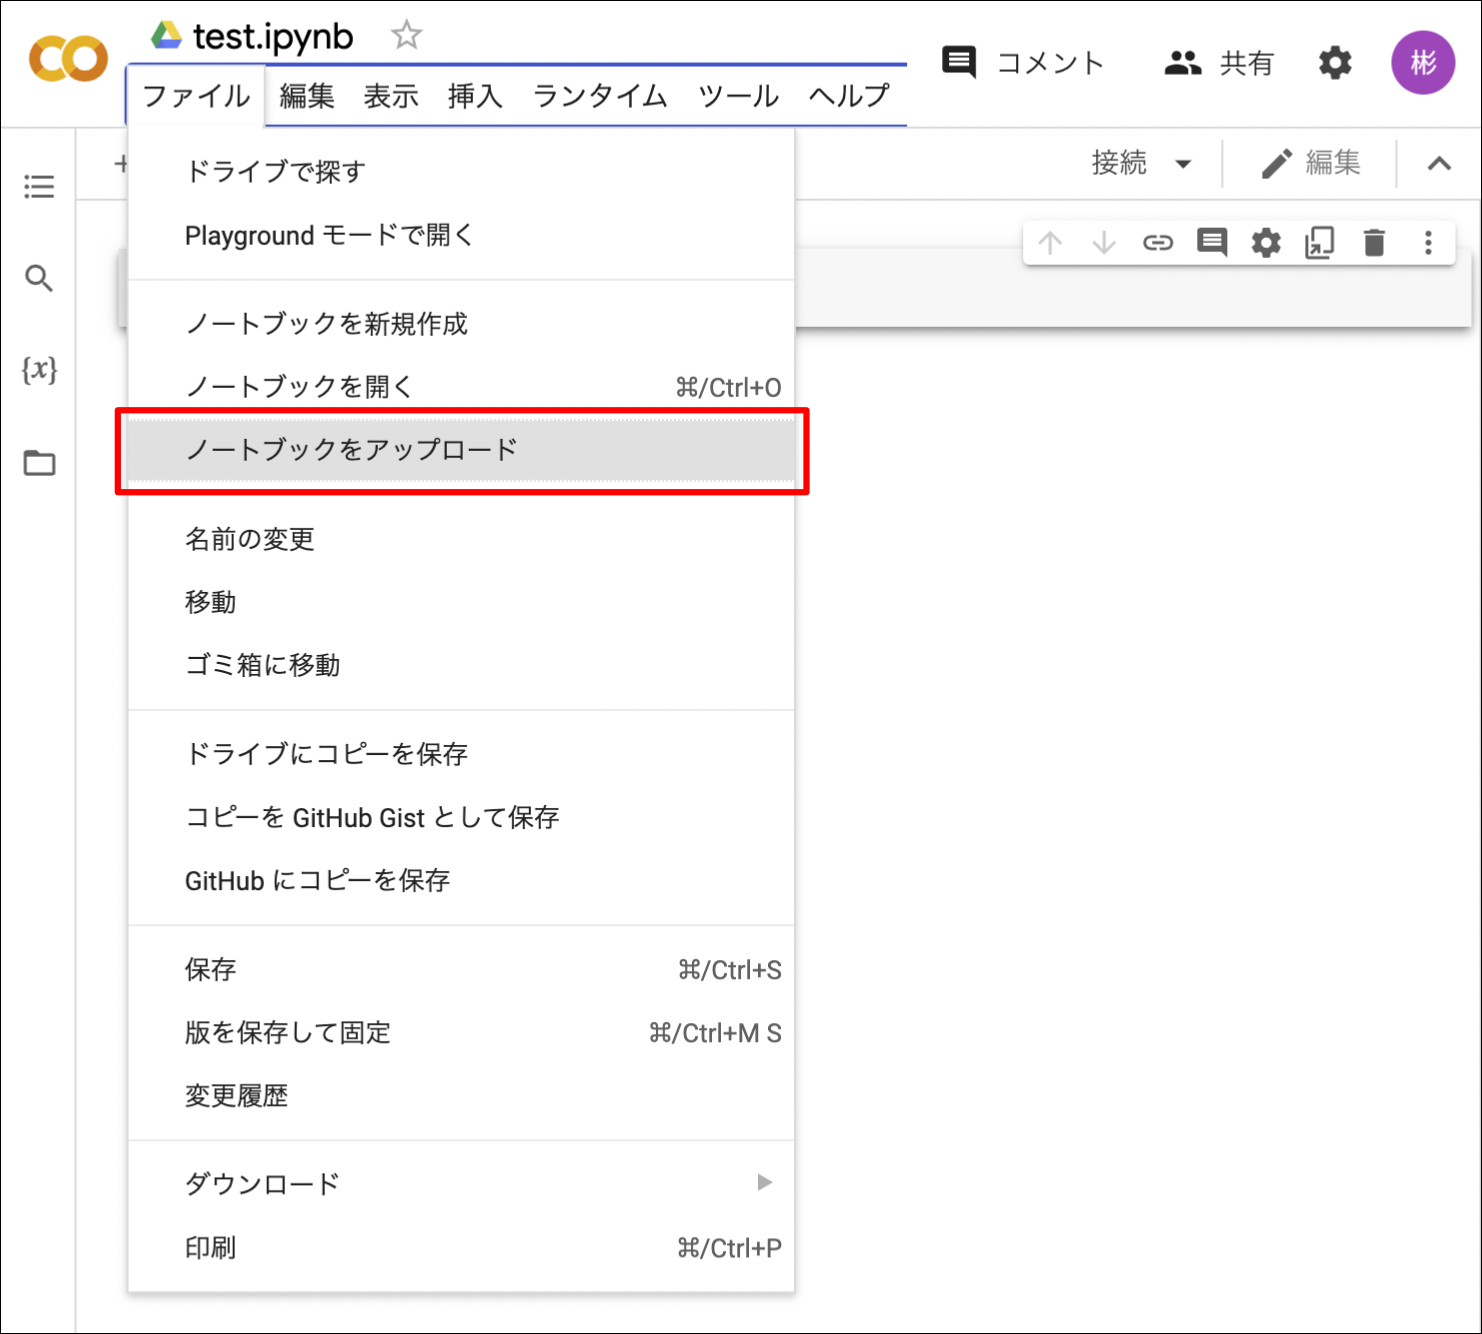The width and height of the screenshot is (1482, 1334).
Task: Open the コメント panel
Action: [x=1022, y=63]
